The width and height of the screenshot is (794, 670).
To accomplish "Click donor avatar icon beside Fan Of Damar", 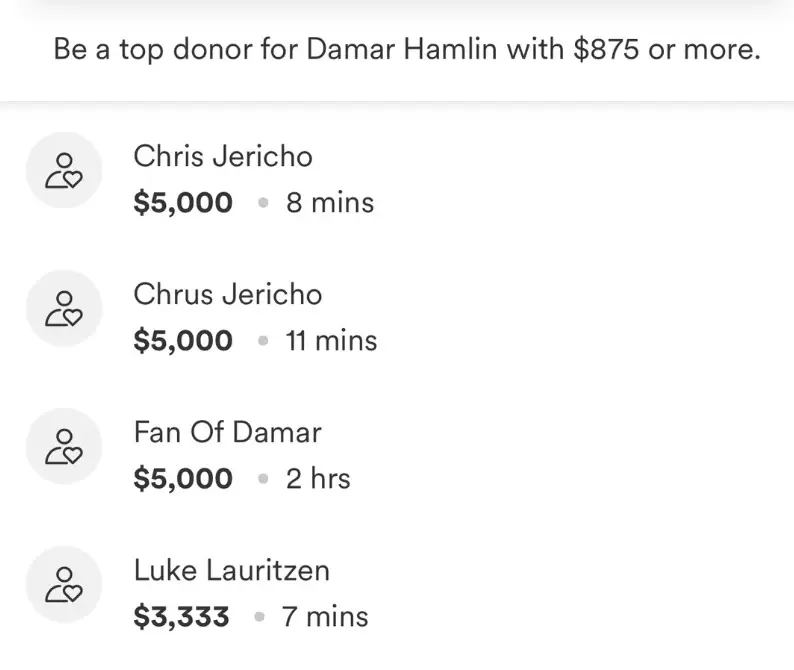I will click(64, 446).
